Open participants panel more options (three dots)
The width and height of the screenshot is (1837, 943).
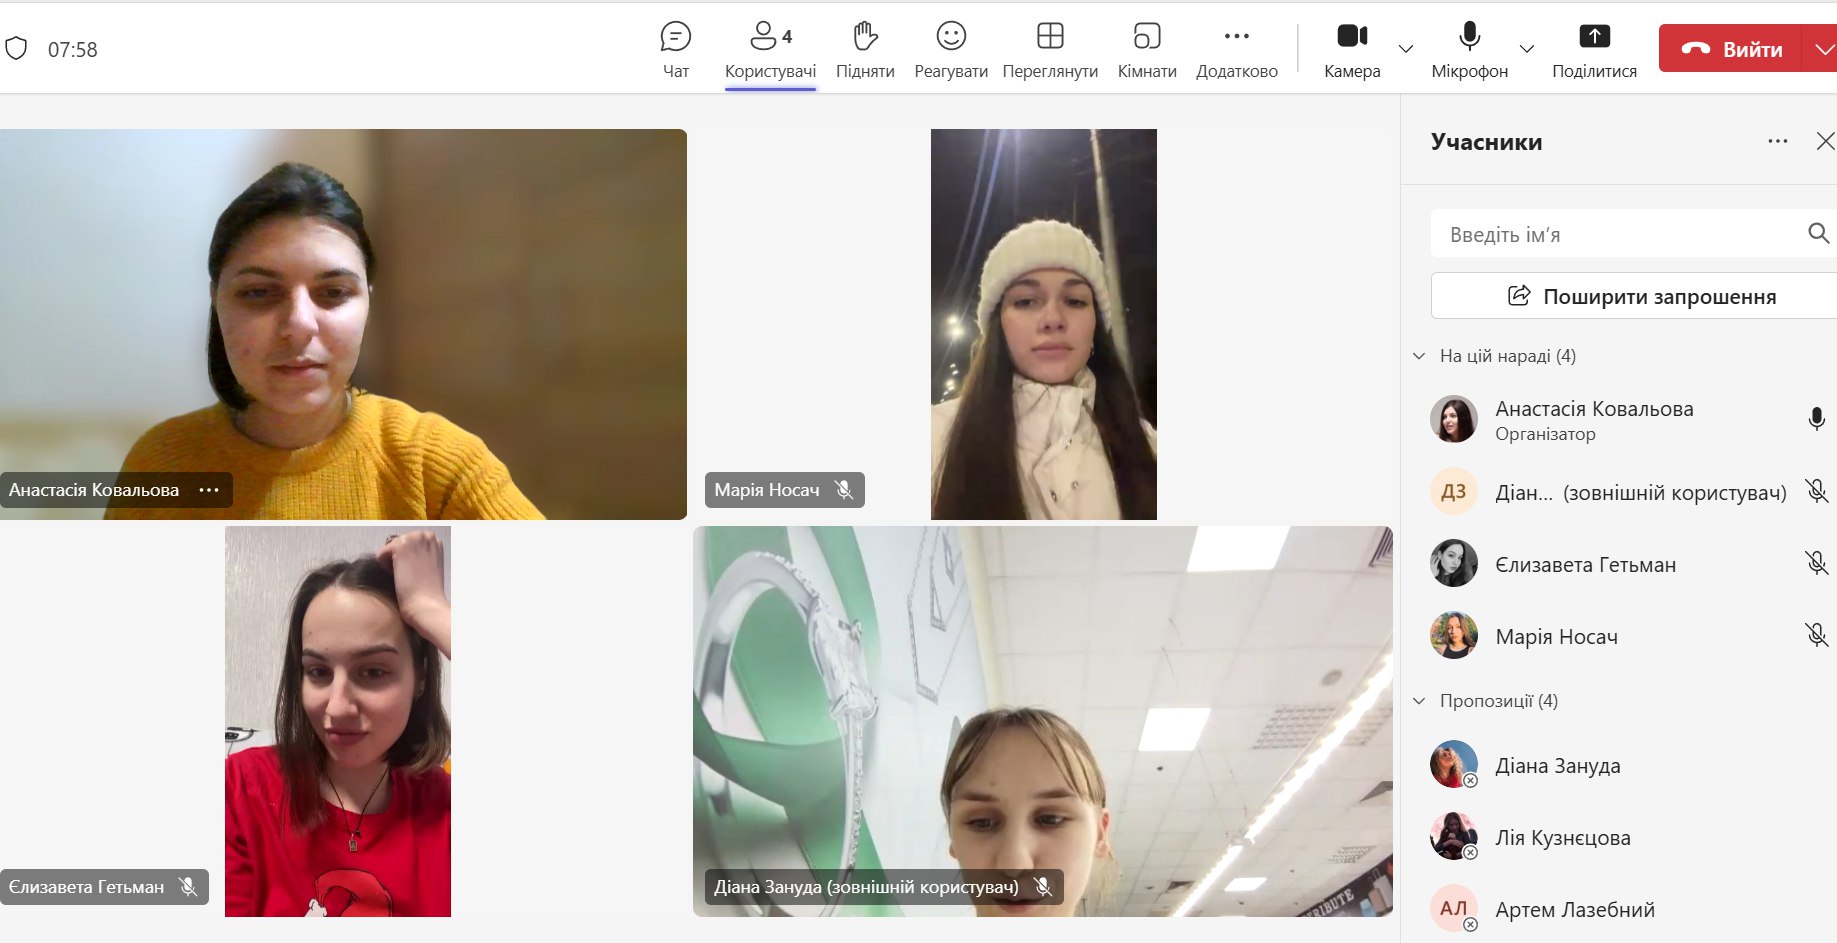tap(1777, 142)
